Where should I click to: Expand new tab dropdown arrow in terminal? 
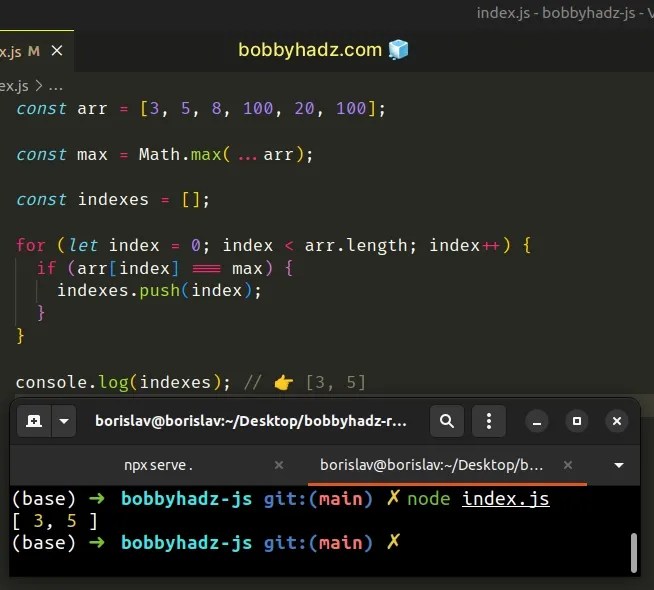(64, 421)
